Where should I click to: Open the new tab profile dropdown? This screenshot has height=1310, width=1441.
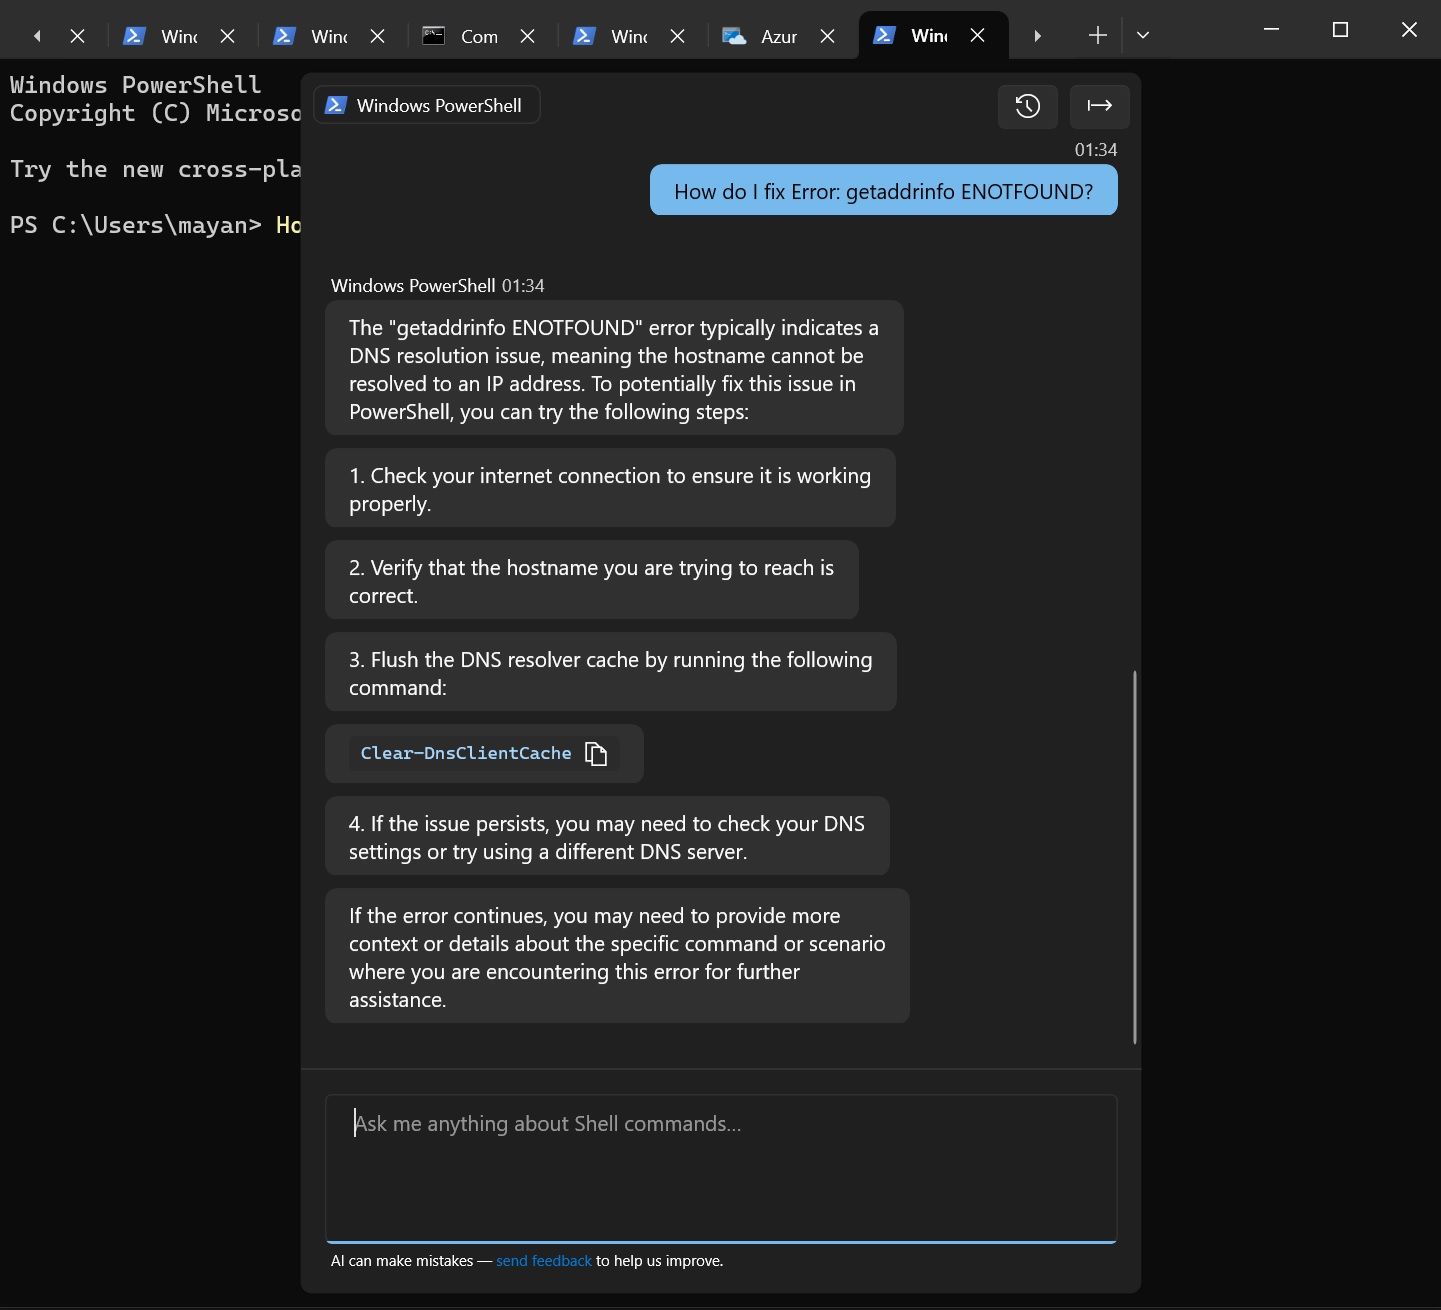pyautogui.click(x=1142, y=35)
